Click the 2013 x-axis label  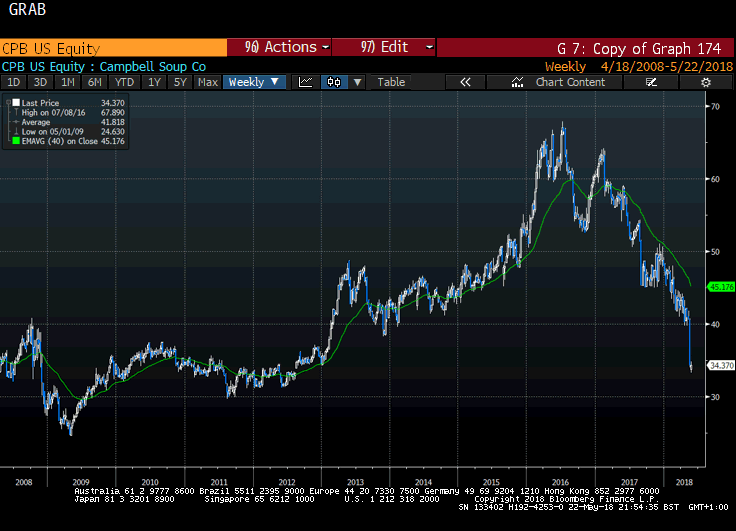pos(355,482)
